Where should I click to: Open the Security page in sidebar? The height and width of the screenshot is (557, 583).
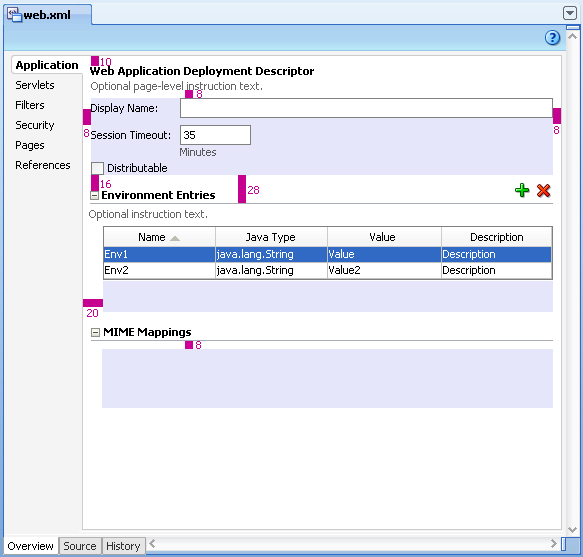[35, 125]
